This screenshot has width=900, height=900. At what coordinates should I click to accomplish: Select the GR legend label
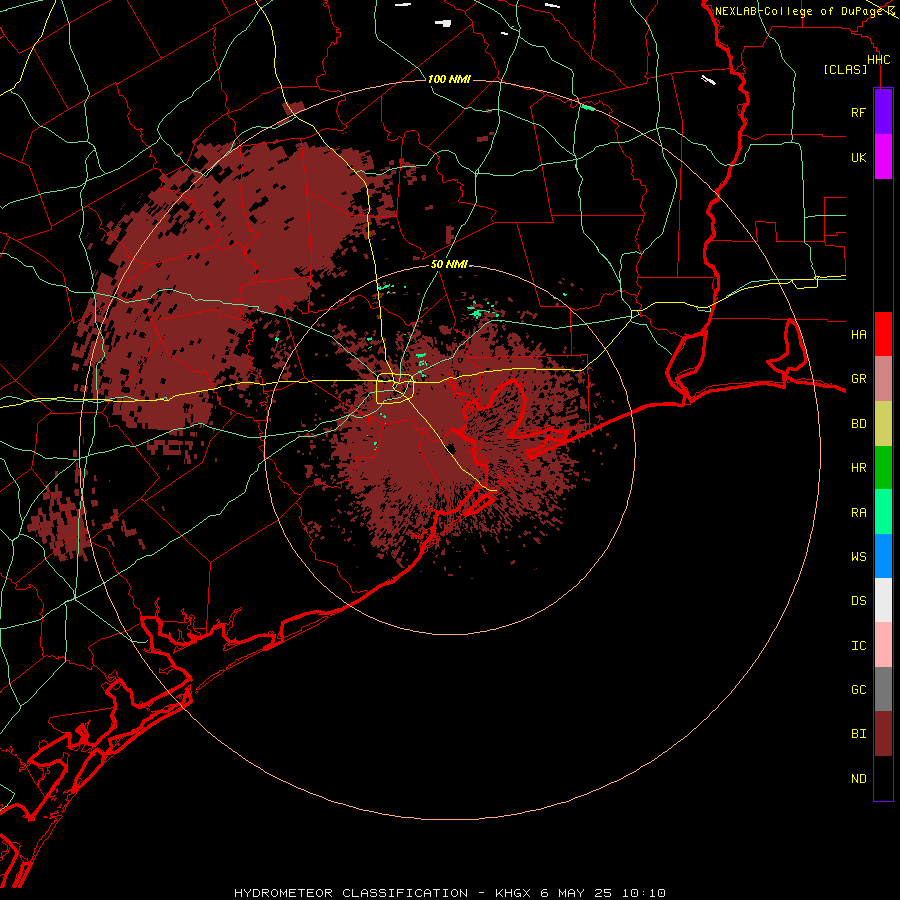click(x=858, y=379)
